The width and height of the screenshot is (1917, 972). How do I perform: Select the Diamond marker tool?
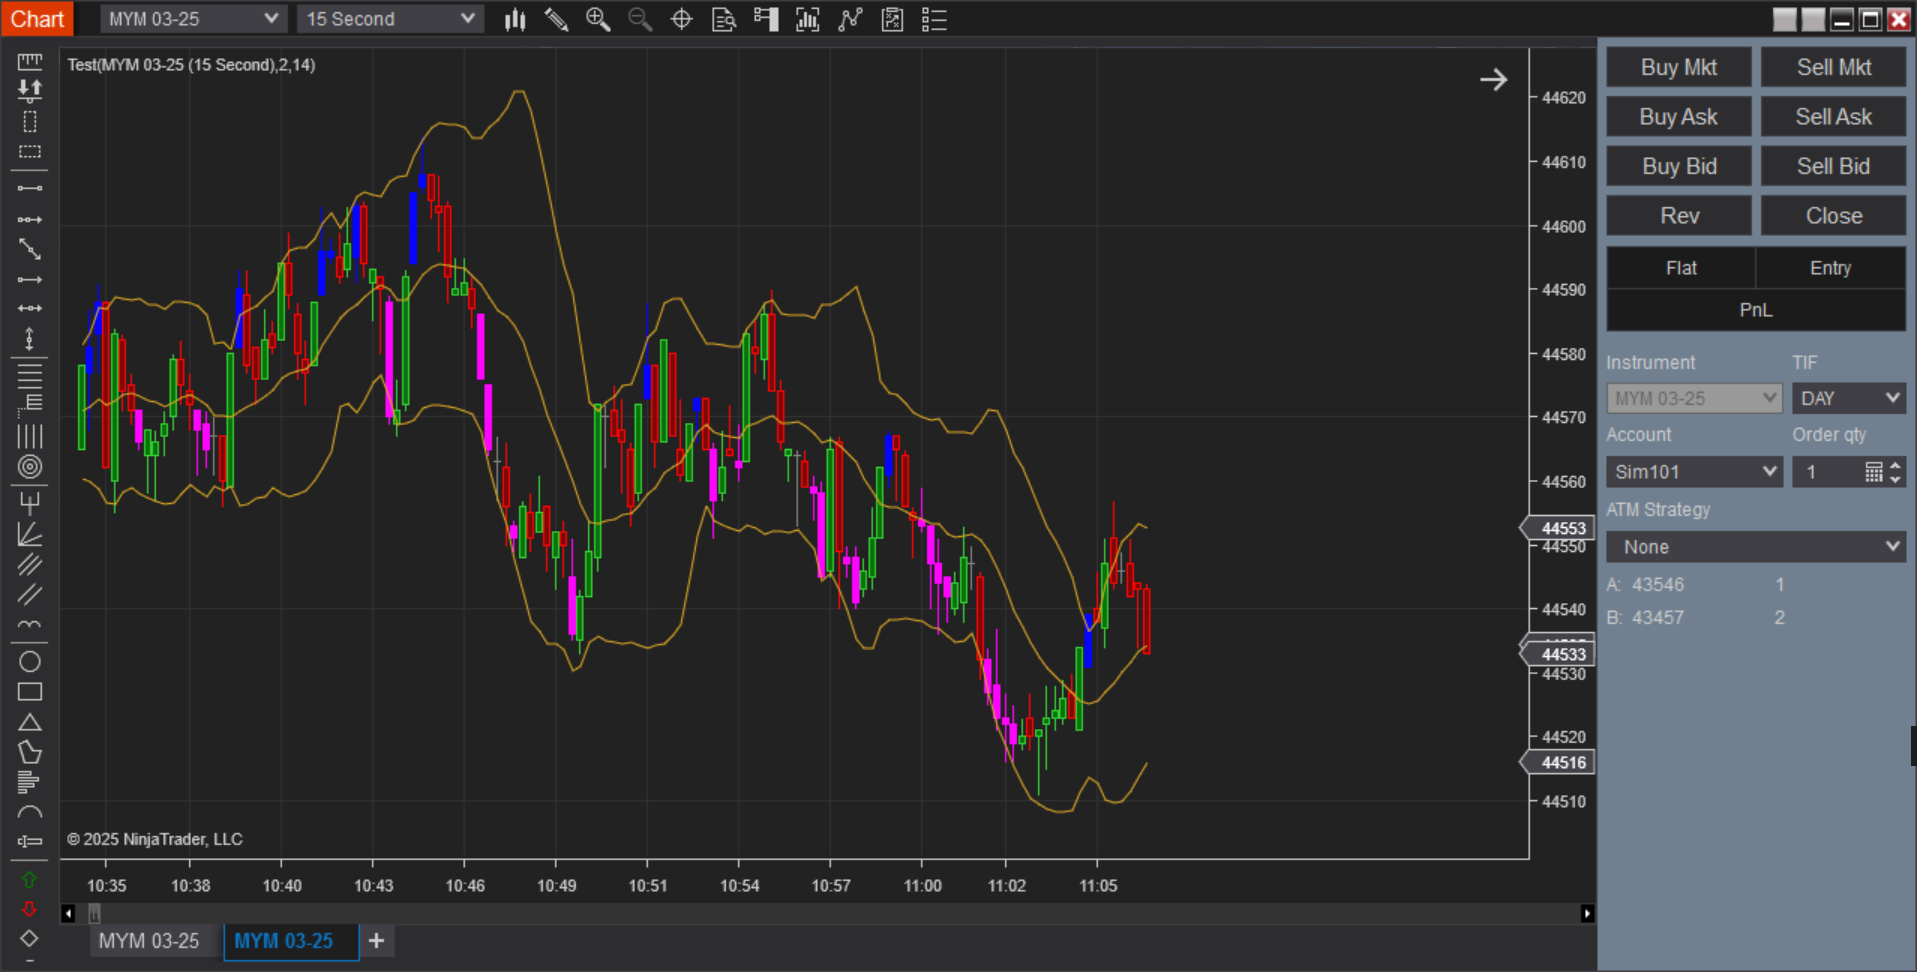tap(29, 938)
